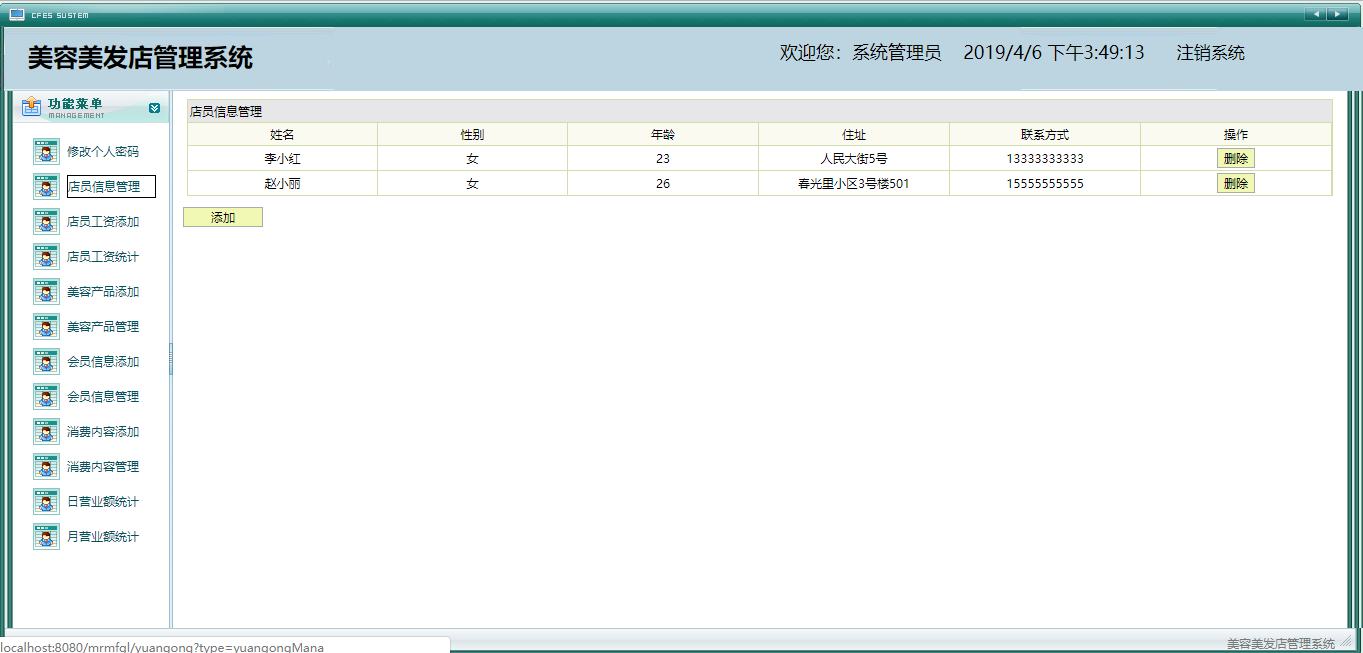Viewport: 1363px width, 653px height.
Task: Click the date and time display
Action: tap(1054, 53)
